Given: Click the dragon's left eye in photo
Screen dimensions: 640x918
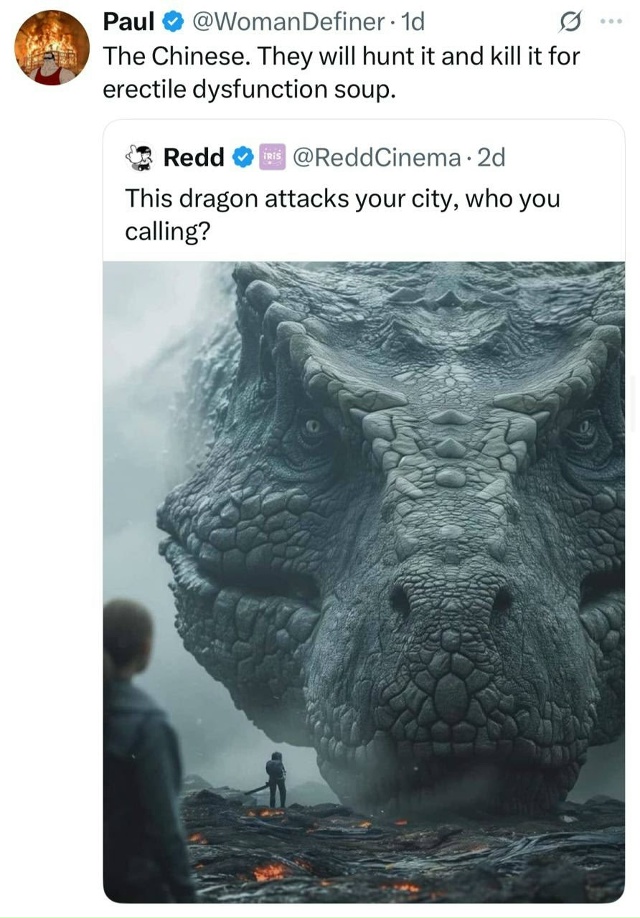Looking at the screenshot, I should (x=313, y=426).
